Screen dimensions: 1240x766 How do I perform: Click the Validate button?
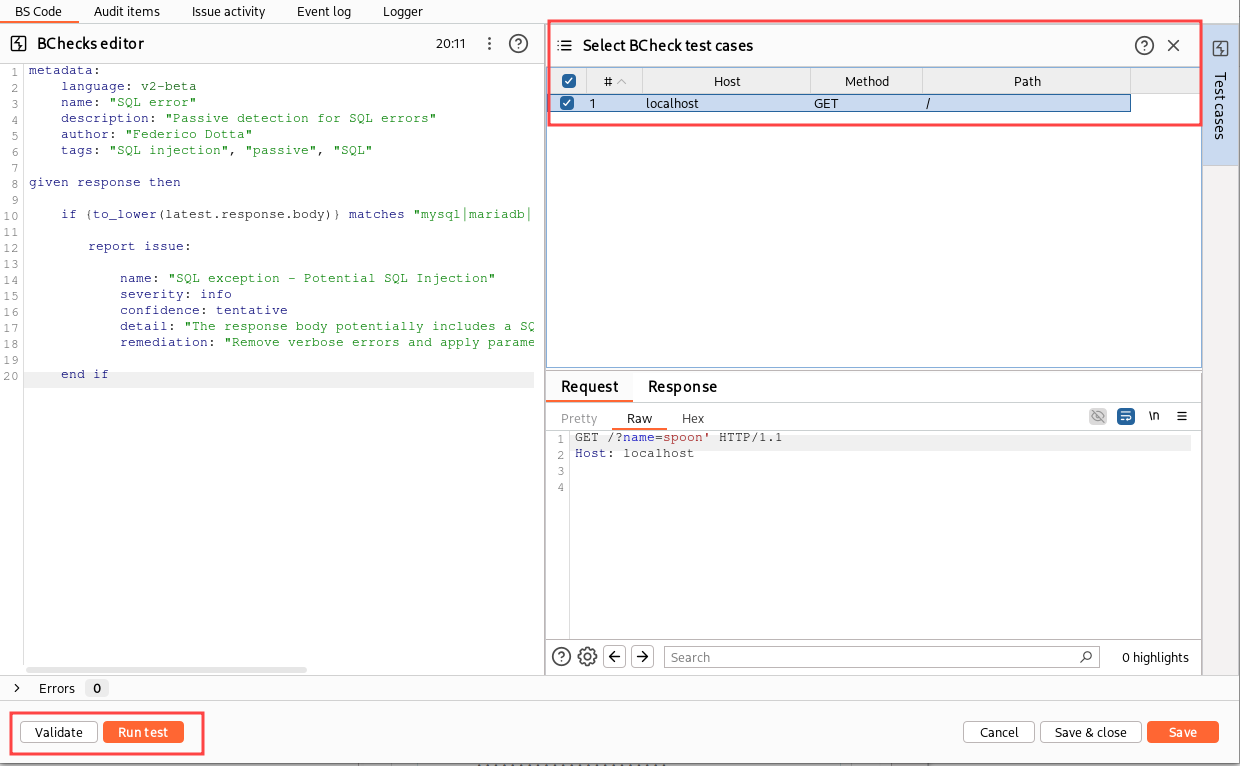click(x=59, y=732)
